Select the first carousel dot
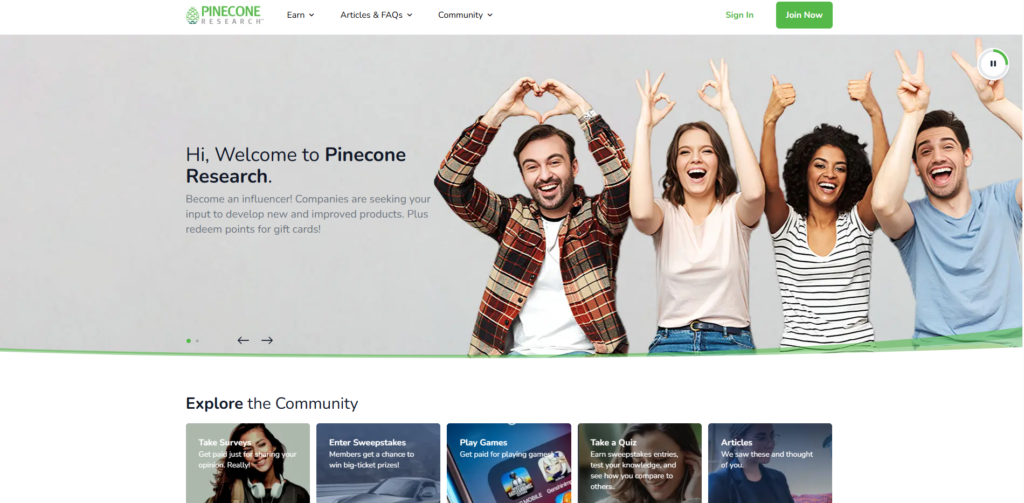1024x503 pixels. click(x=189, y=340)
